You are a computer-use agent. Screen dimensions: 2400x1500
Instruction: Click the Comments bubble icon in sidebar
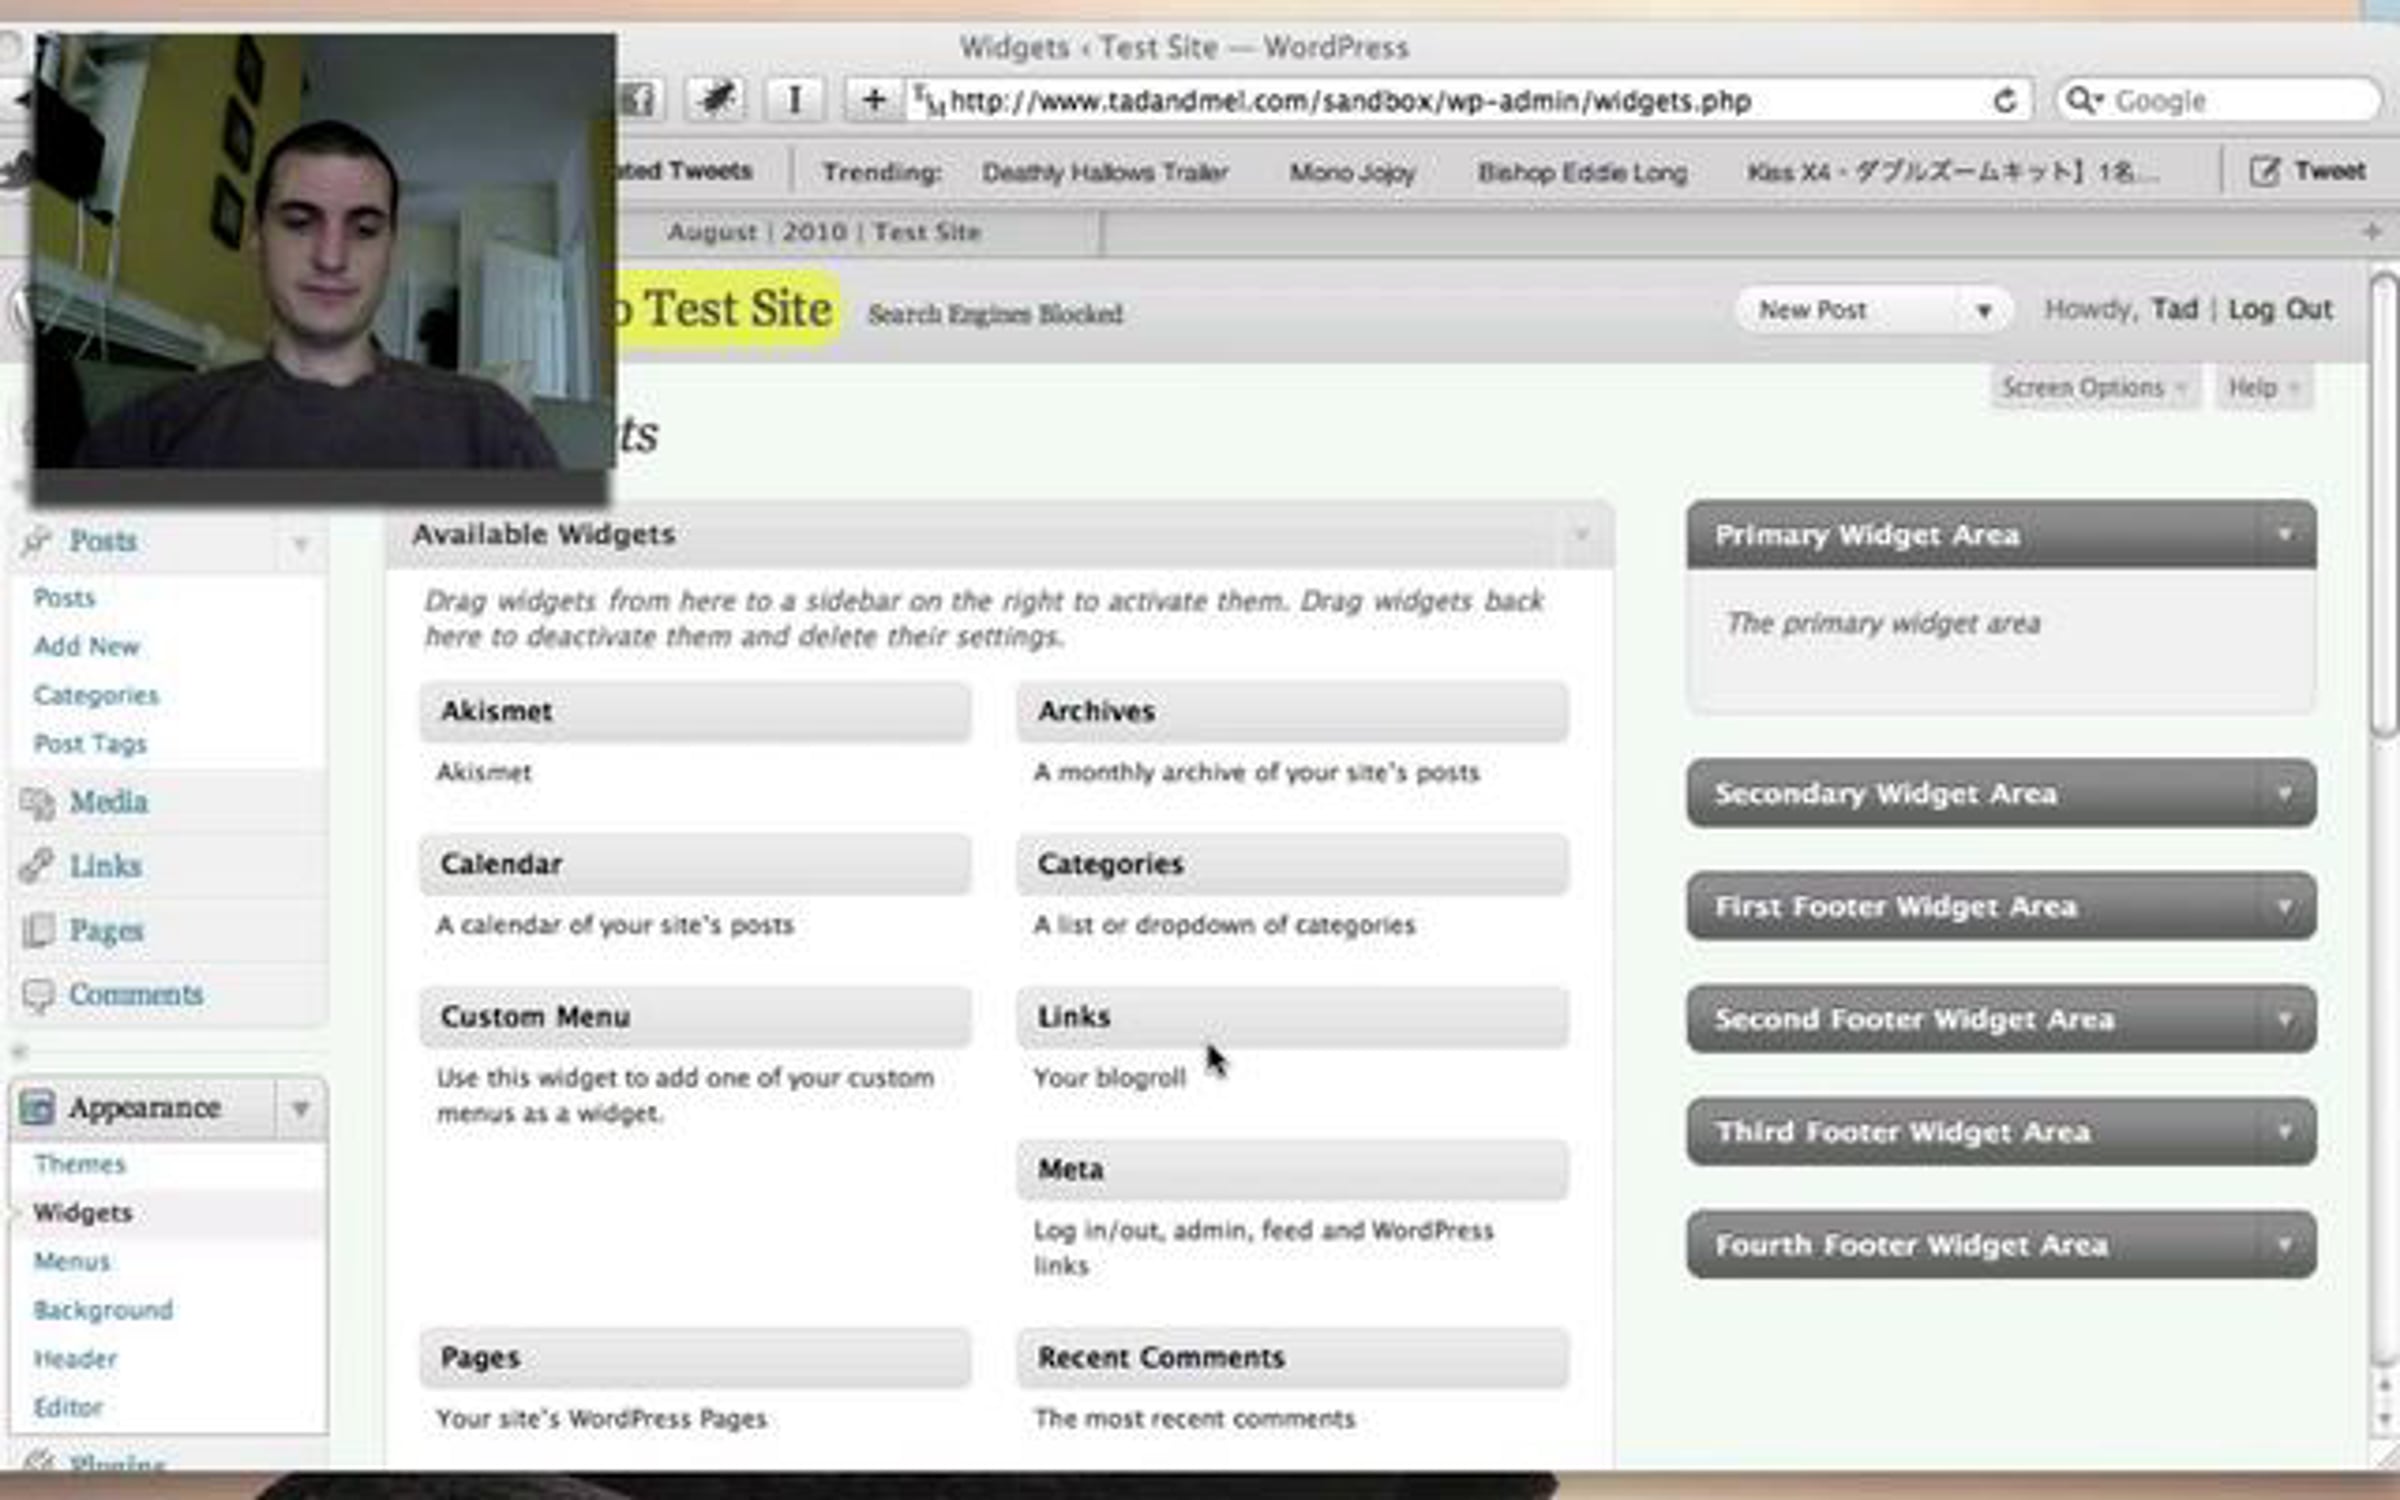click(38, 995)
